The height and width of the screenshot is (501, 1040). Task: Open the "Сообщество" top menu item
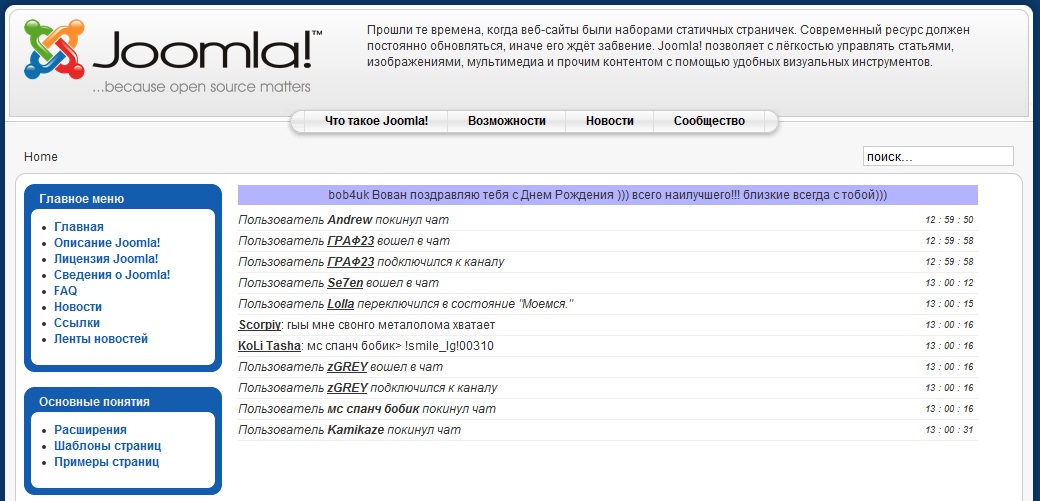coord(709,121)
